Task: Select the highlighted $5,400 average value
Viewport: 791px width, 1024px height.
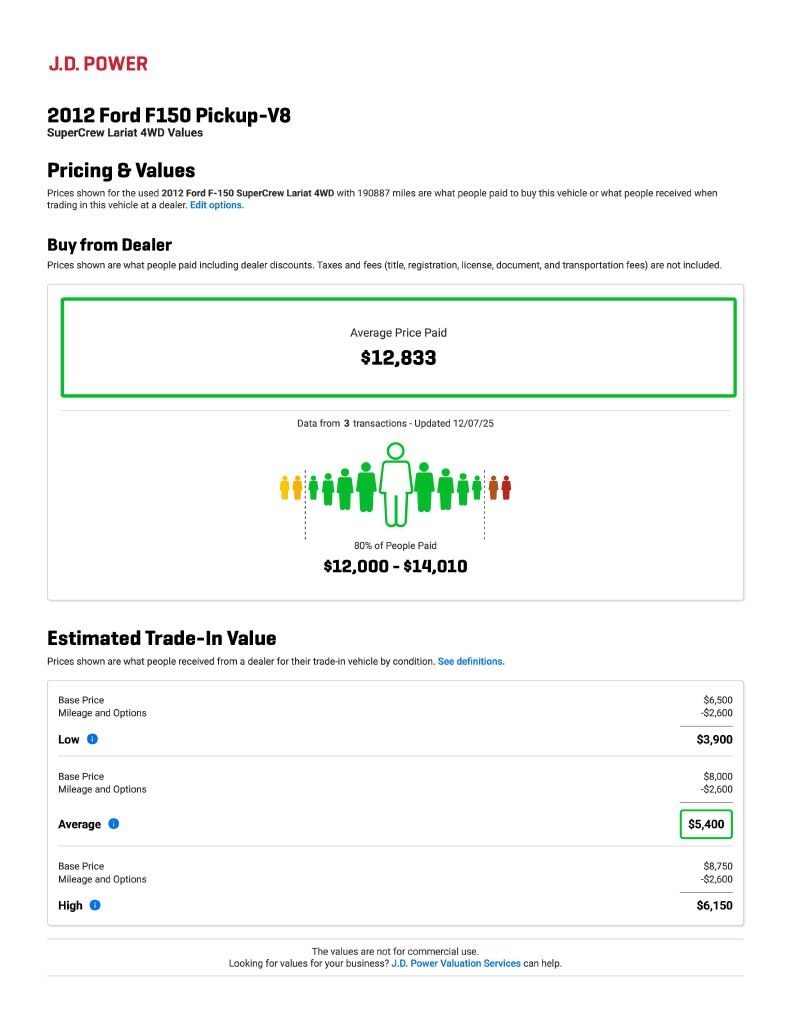Action: pos(706,824)
